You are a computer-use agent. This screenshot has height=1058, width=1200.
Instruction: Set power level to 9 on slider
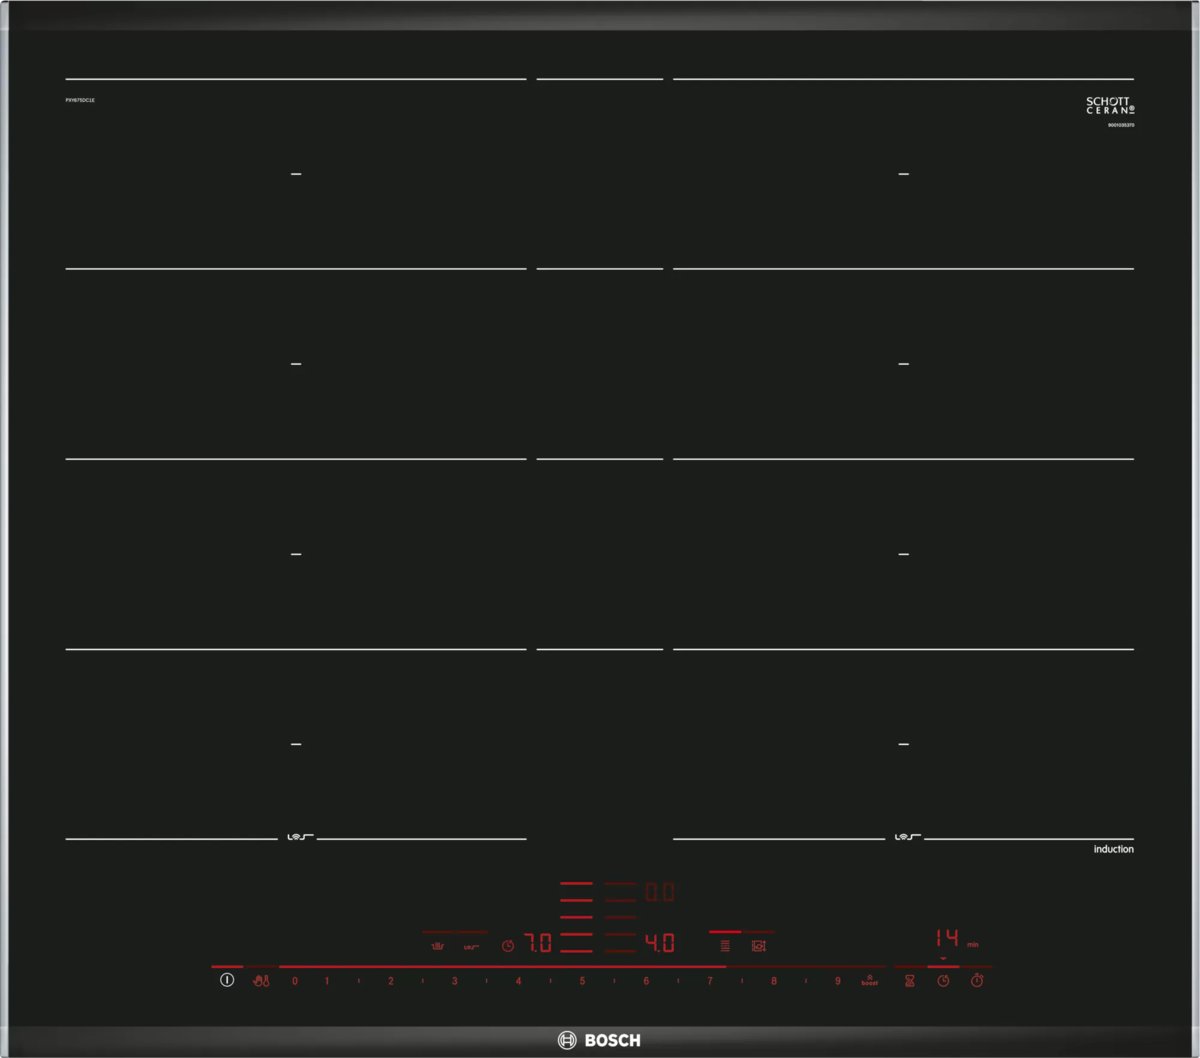(x=838, y=981)
